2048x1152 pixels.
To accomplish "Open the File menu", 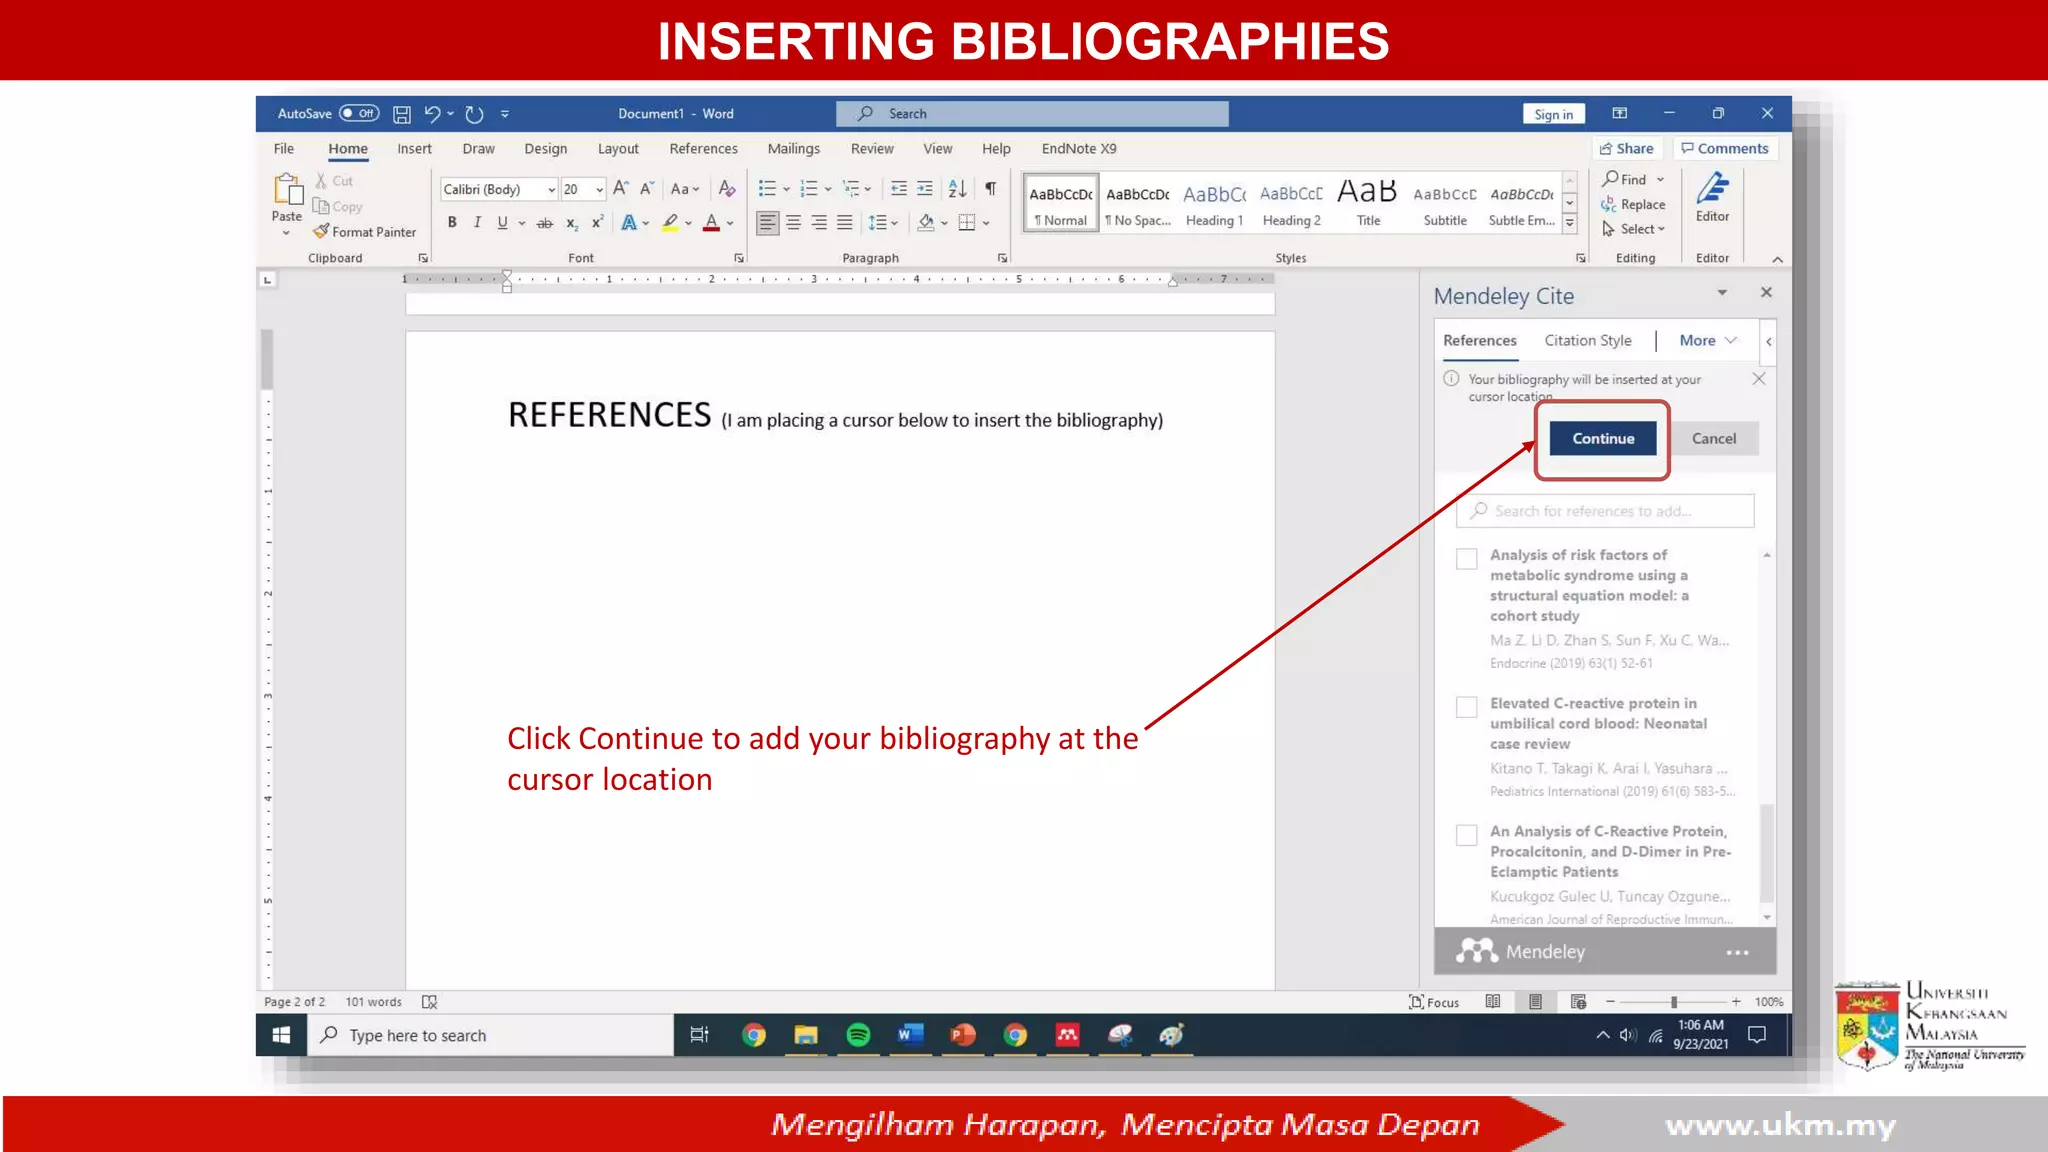I will tap(284, 148).
